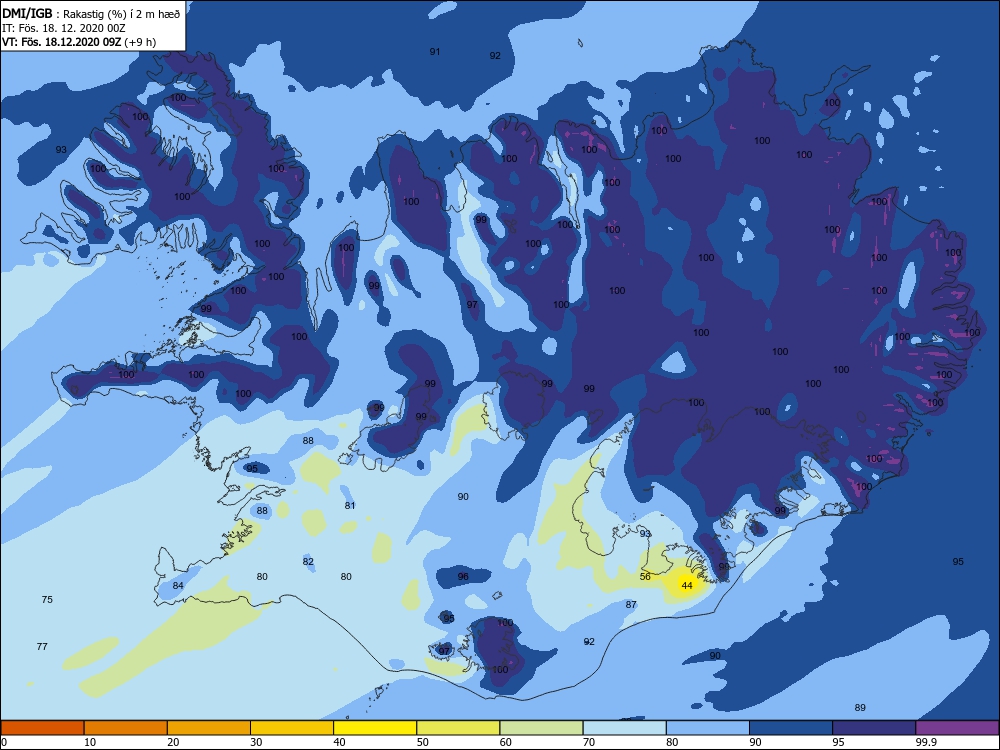Viewport: 1000px width, 750px height.
Task: Click the 60–70 yellow-green legend swatch
Action: [541, 728]
